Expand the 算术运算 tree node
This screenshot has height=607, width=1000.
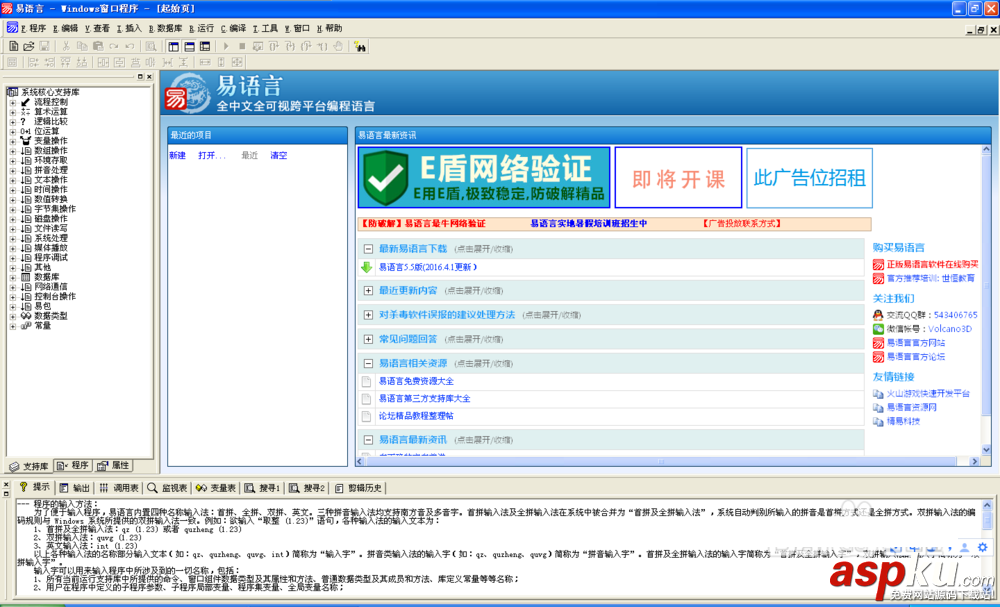13,112
